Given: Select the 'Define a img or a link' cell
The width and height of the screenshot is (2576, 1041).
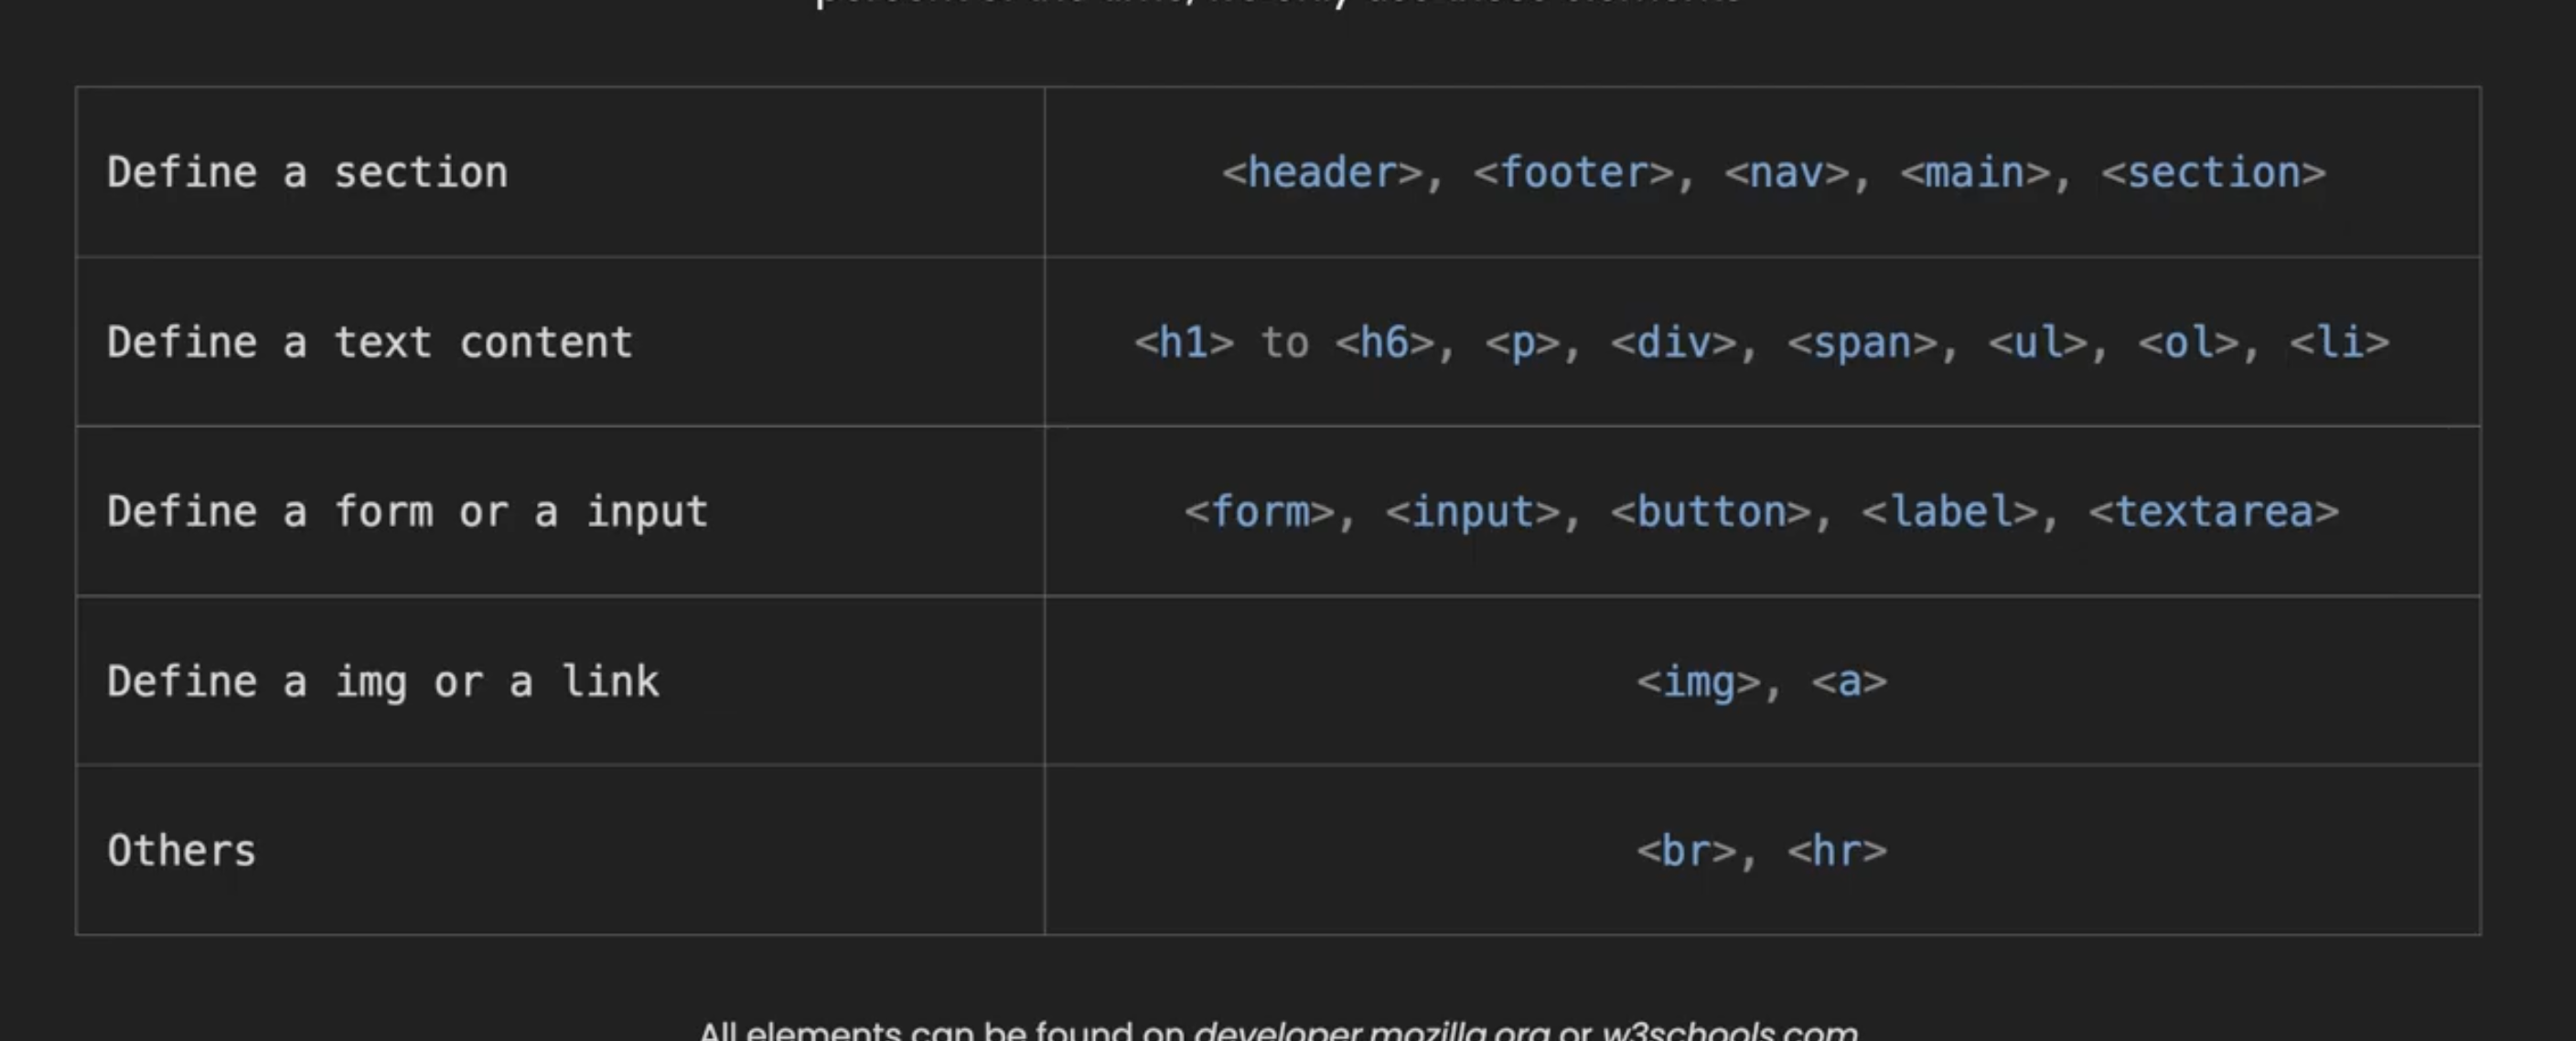Looking at the screenshot, I should 560,681.
